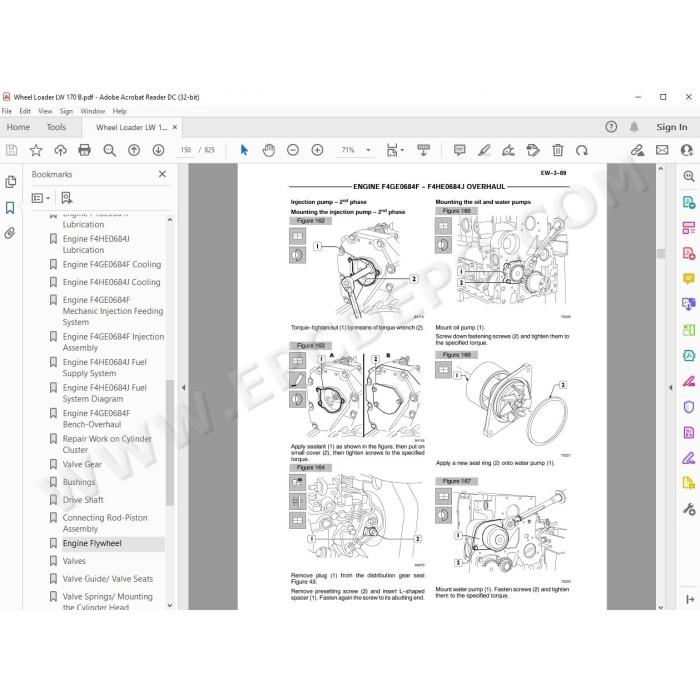
Task: Open the Sign document pen tool
Action: 508,150
